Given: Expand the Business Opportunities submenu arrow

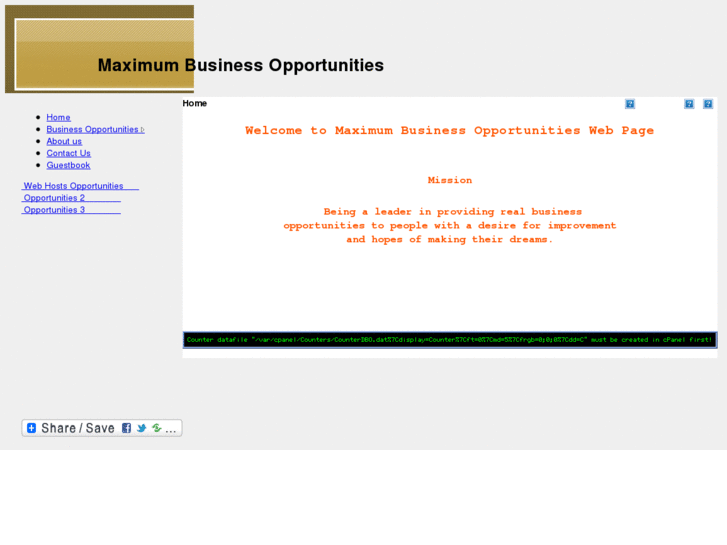Looking at the screenshot, I should [142, 130].
